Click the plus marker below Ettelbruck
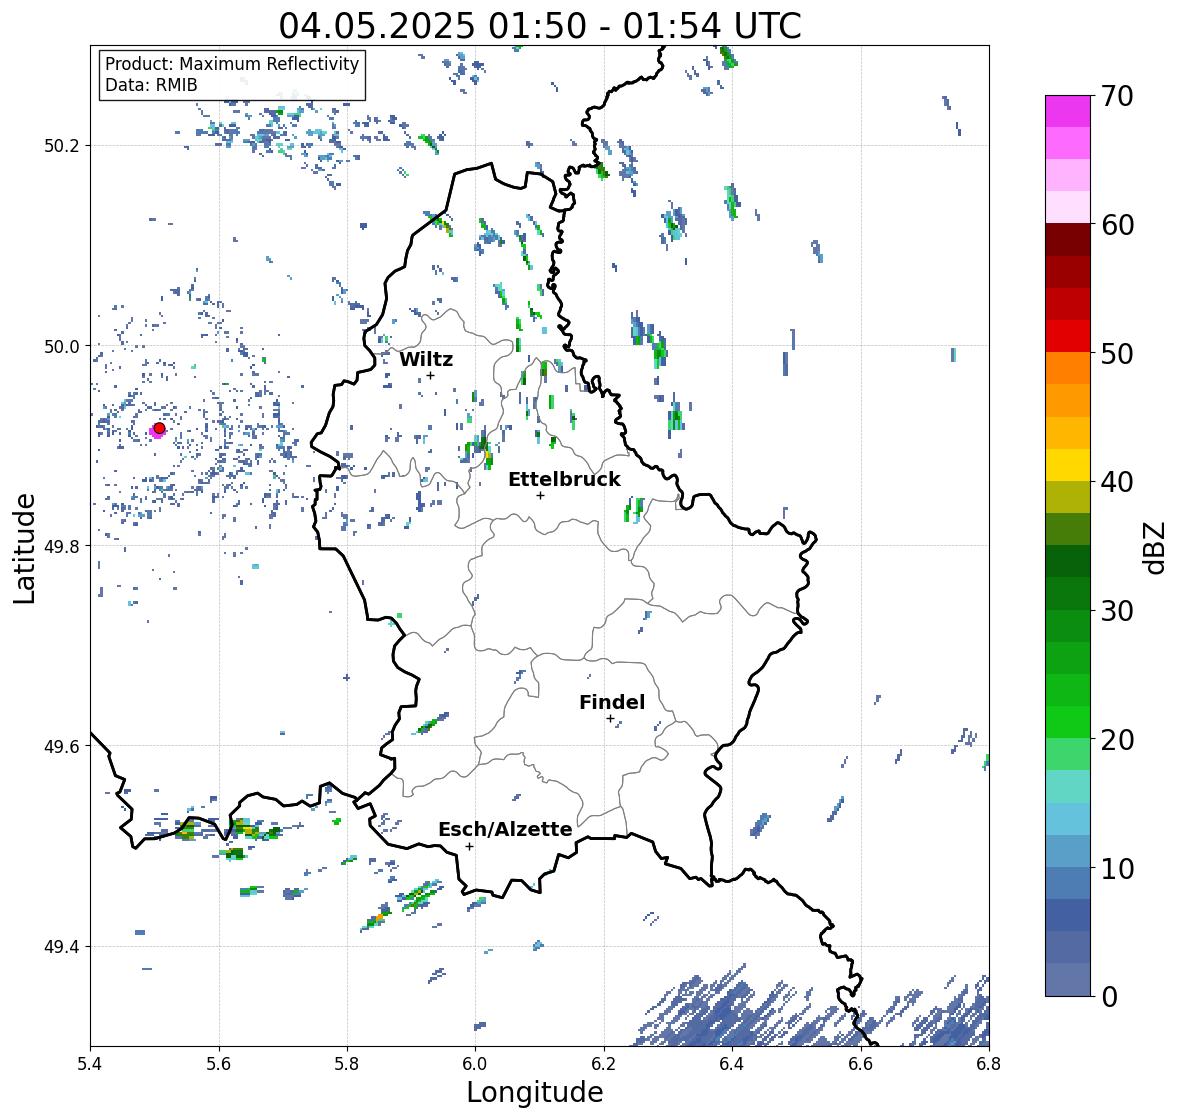The height and width of the screenshot is (1117, 1179). coord(540,495)
